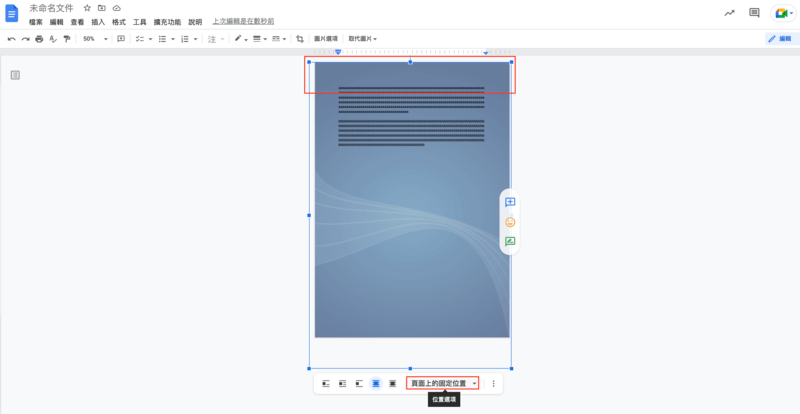Open the activity trend icon
800x414 pixels.
tap(729, 13)
